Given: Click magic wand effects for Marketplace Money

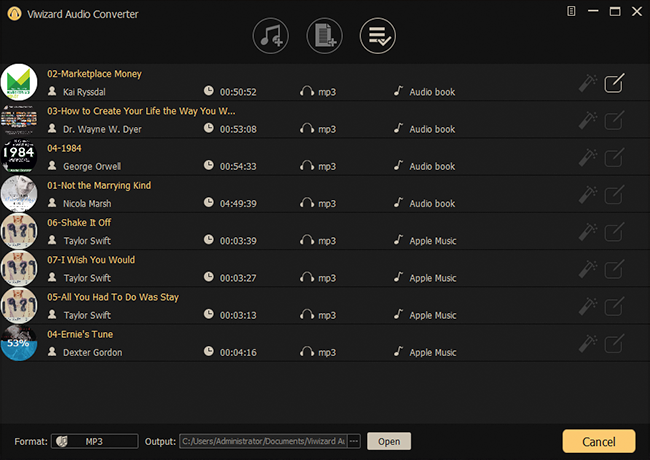Looking at the screenshot, I should pyautogui.click(x=587, y=83).
